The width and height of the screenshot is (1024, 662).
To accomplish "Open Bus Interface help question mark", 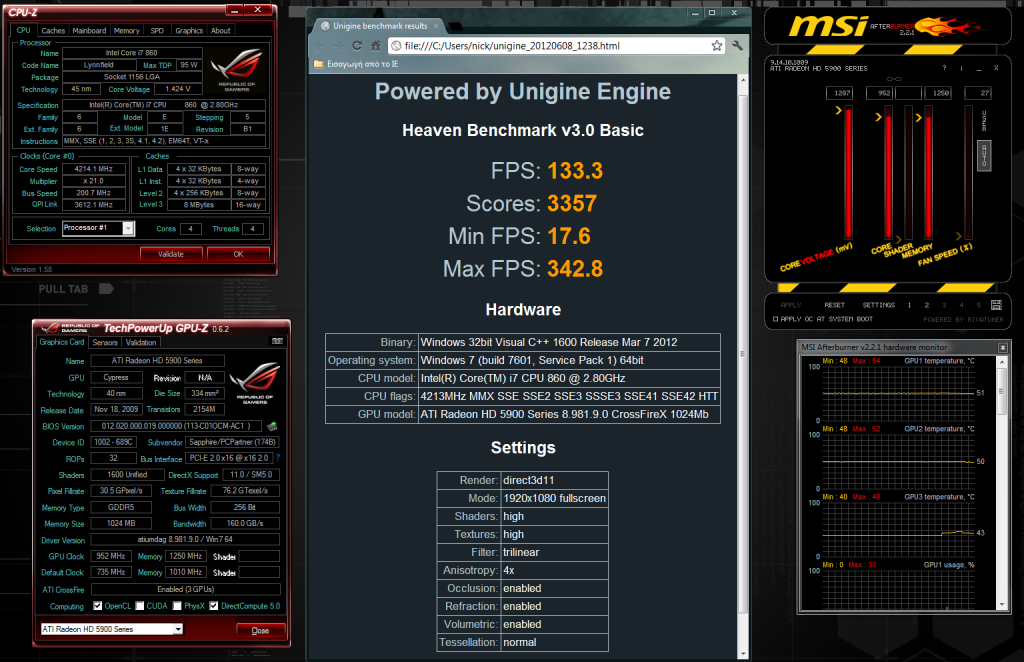I will [x=278, y=458].
